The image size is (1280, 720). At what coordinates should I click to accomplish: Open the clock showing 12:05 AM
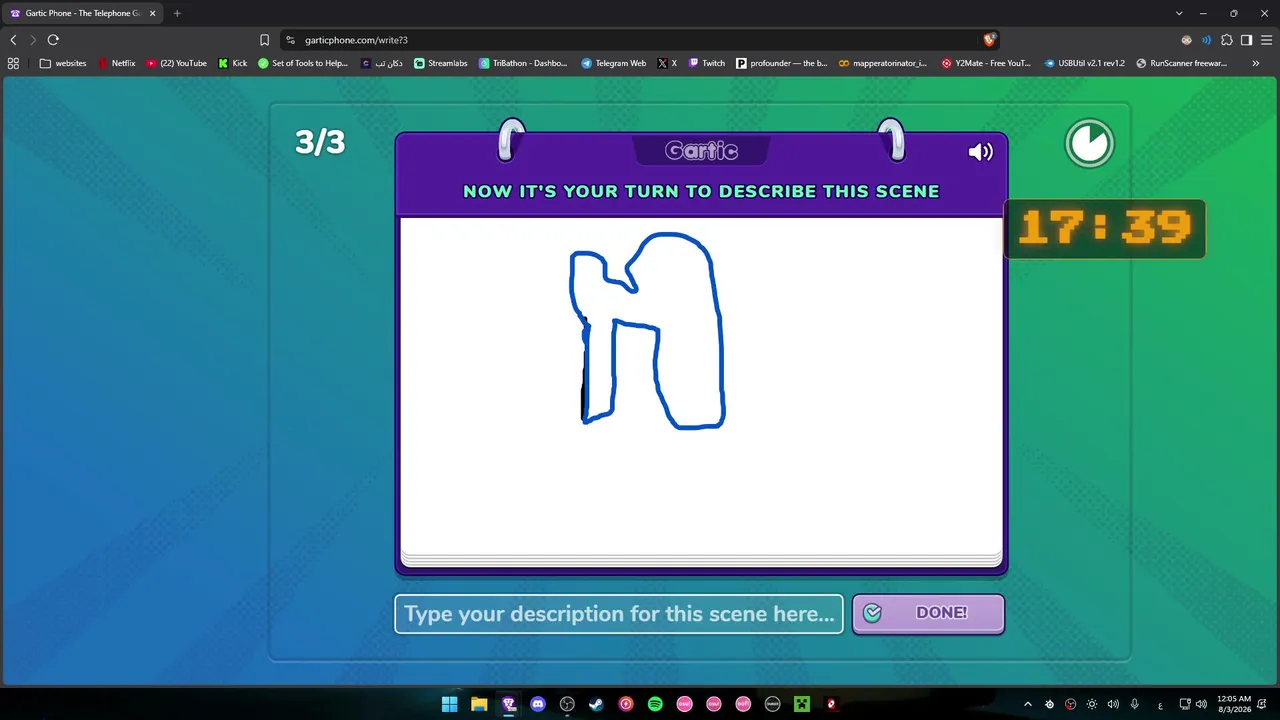click(1234, 704)
